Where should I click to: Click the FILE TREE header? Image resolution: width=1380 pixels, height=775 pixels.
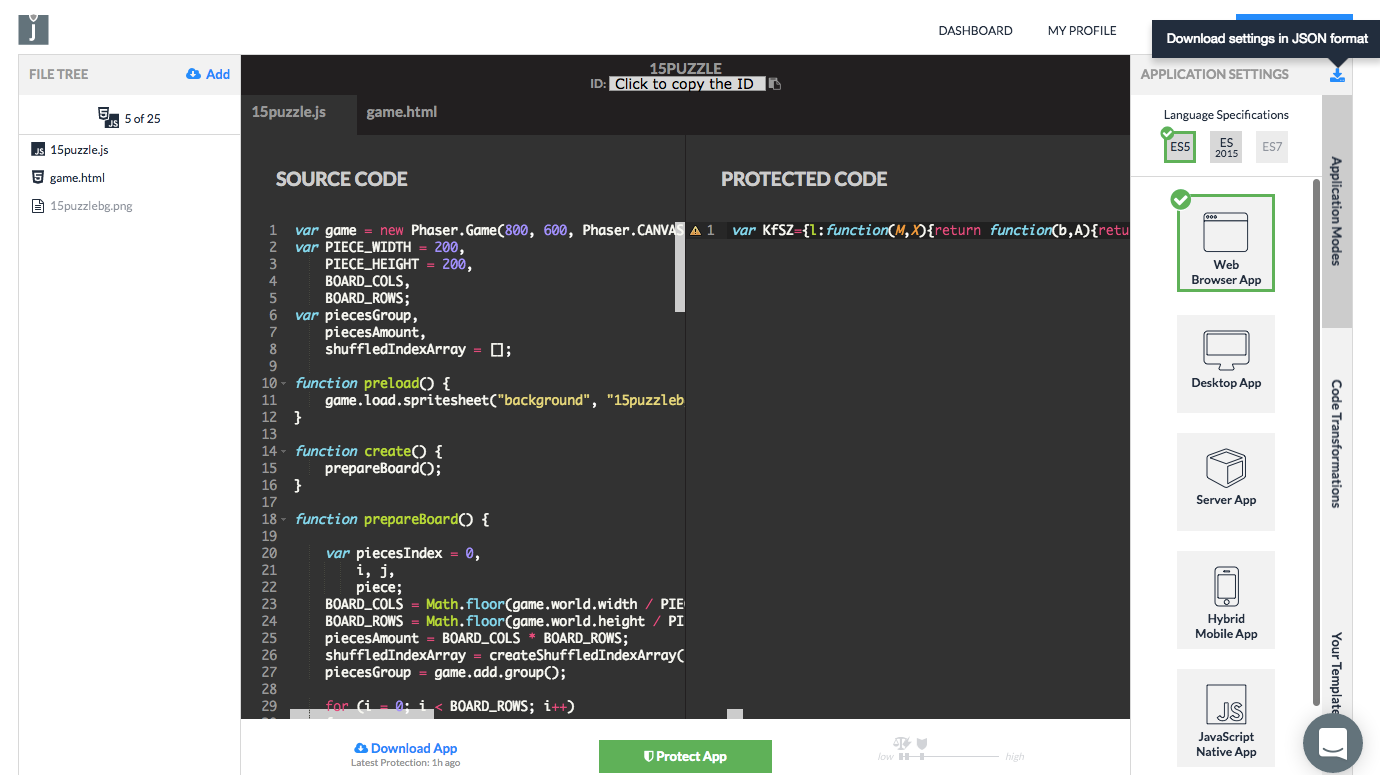pos(59,74)
